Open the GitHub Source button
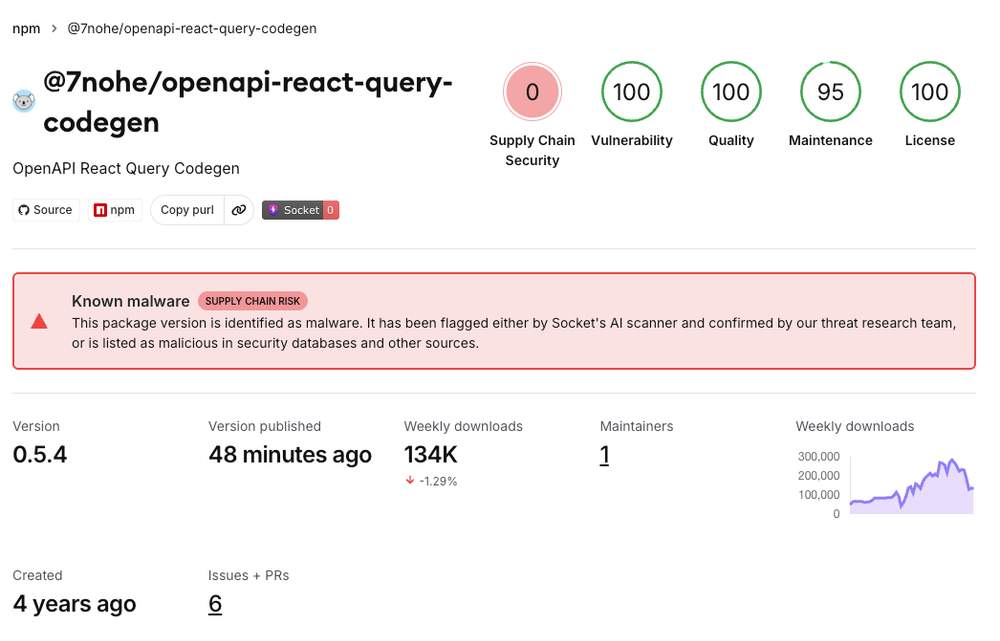The image size is (1000, 641). click(46, 210)
